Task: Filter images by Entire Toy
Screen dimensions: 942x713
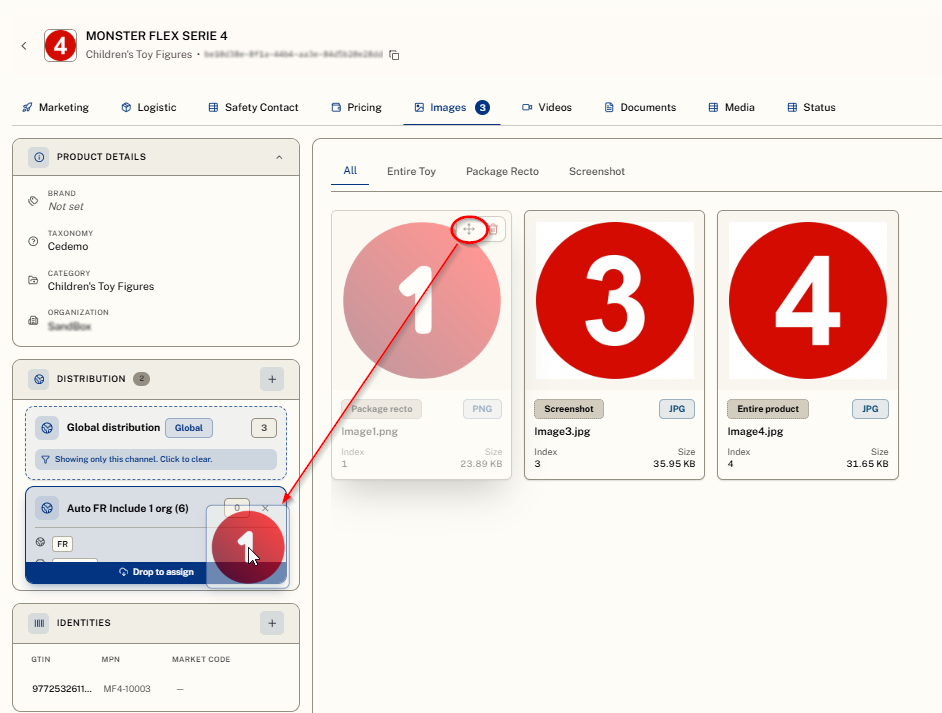Action: (x=412, y=171)
